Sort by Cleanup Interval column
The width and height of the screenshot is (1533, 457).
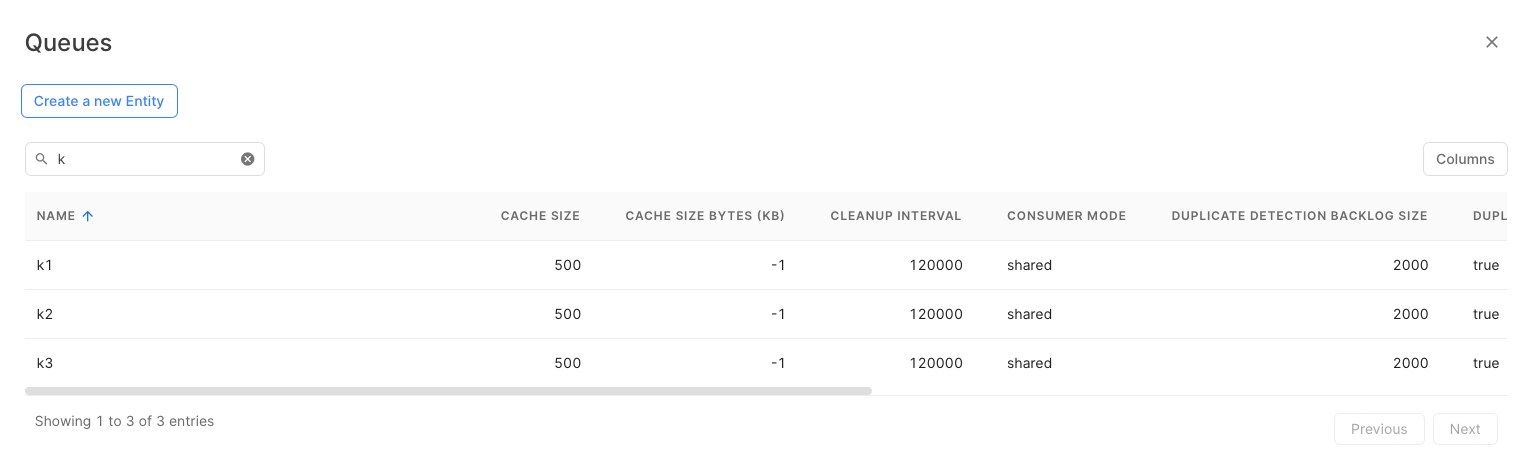coord(895,216)
